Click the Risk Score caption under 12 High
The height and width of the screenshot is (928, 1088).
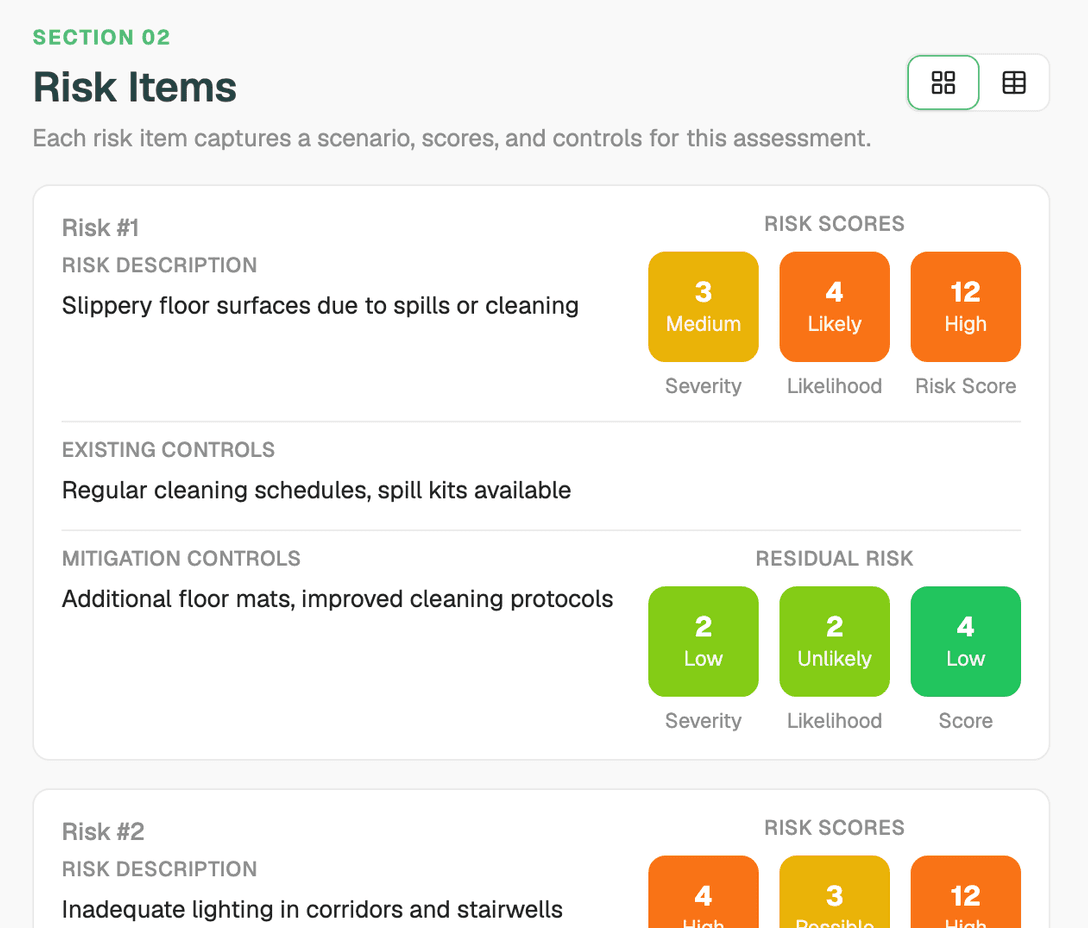tap(965, 386)
